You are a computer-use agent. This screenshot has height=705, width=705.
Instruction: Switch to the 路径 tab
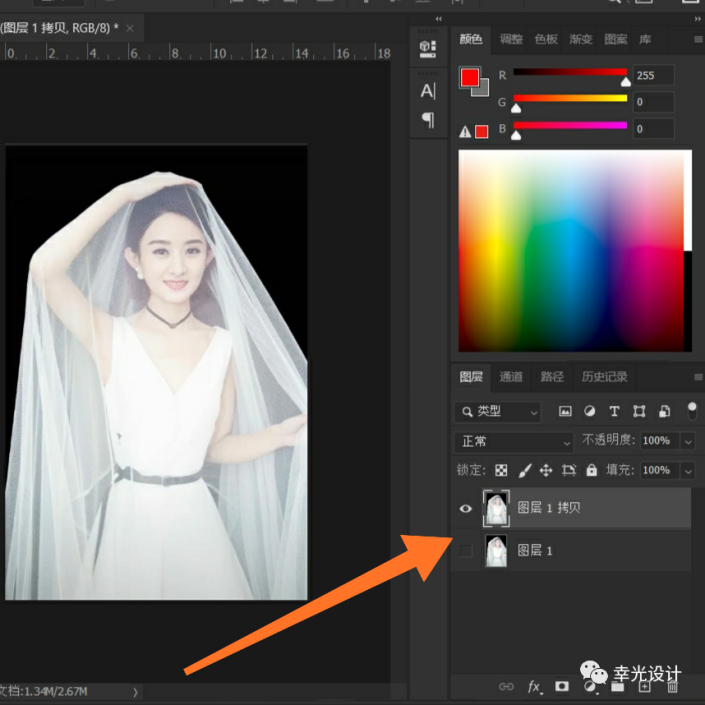point(552,377)
